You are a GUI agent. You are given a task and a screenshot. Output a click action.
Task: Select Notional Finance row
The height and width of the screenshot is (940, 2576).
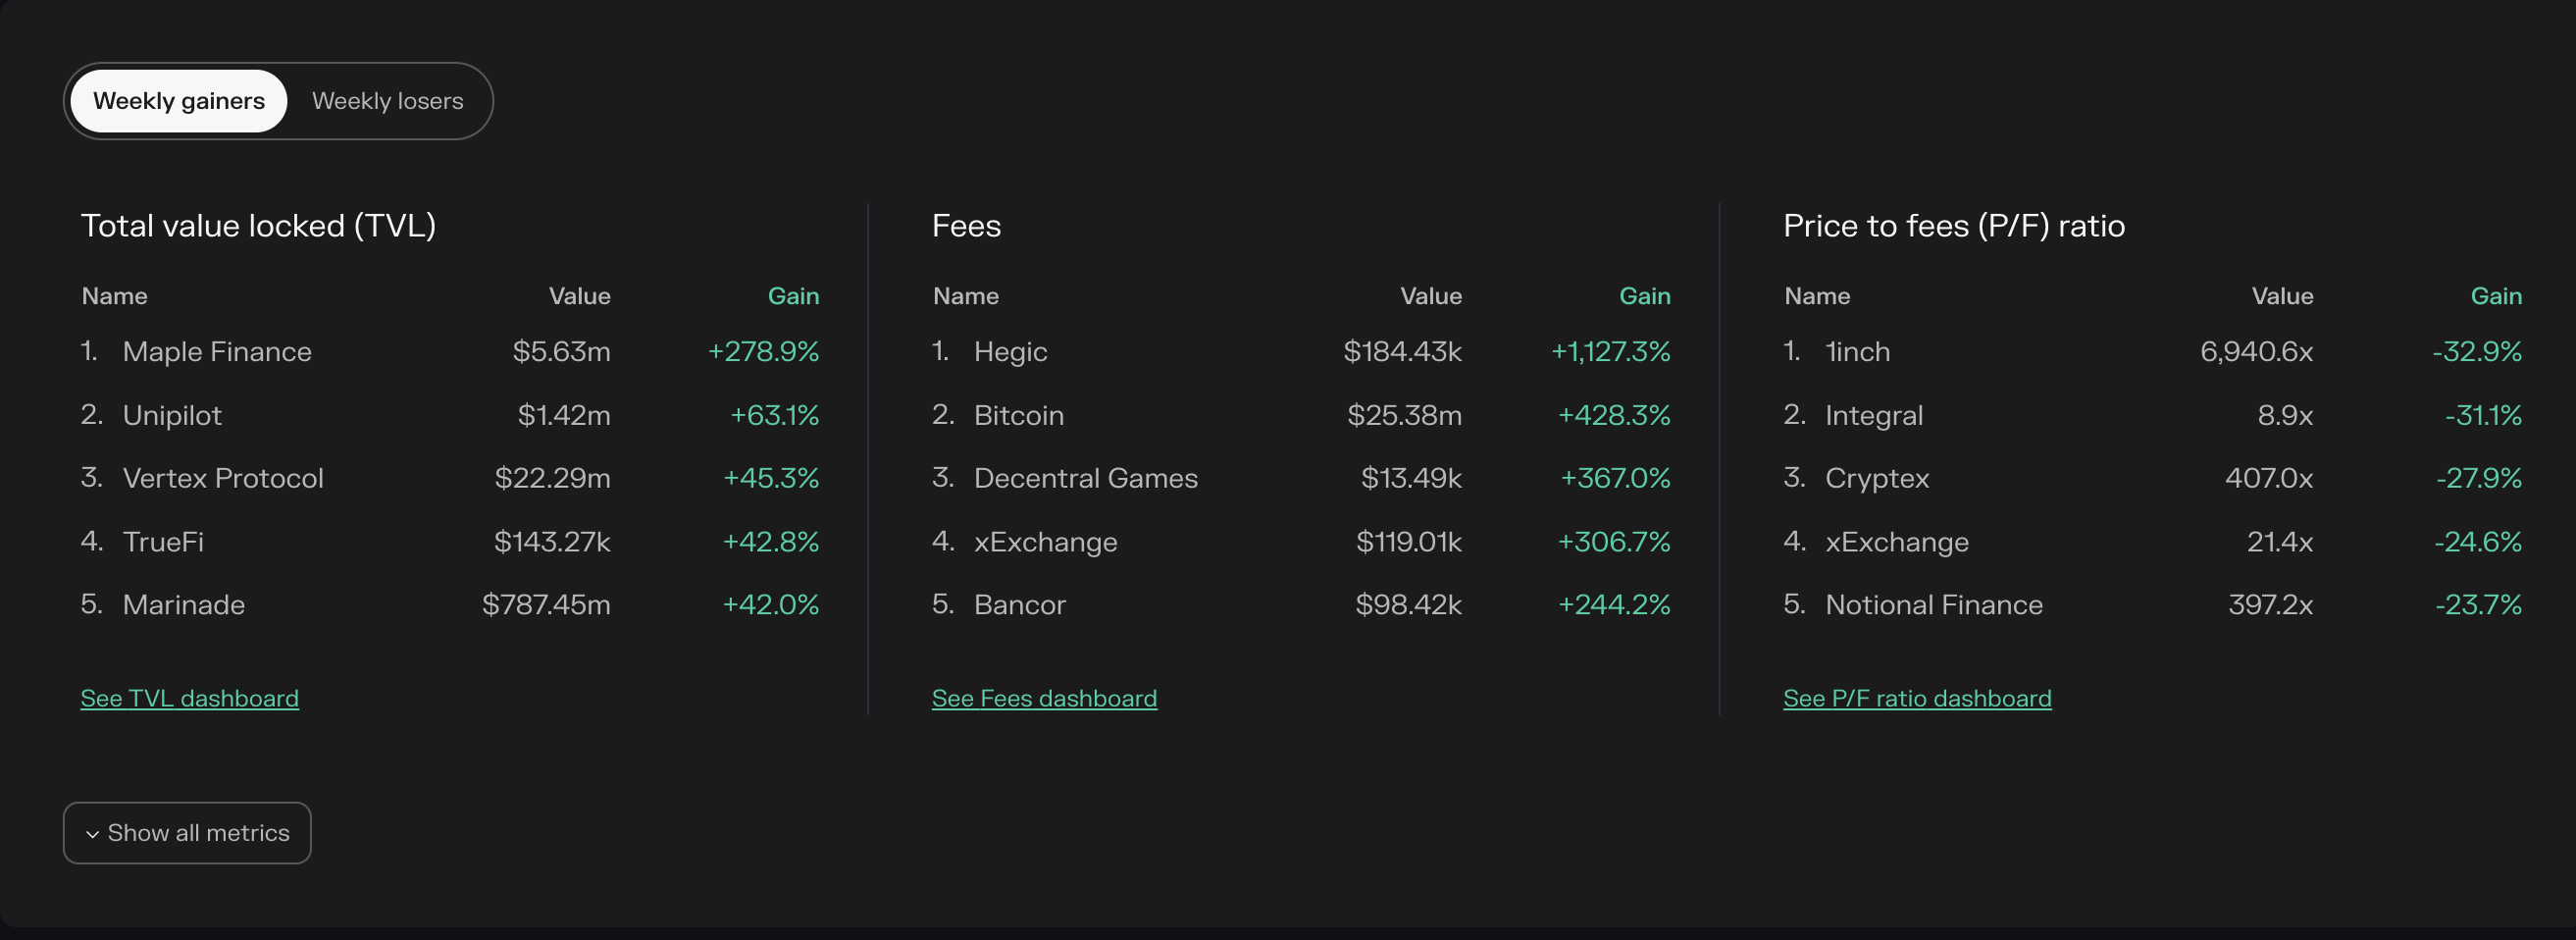click(x=1933, y=605)
